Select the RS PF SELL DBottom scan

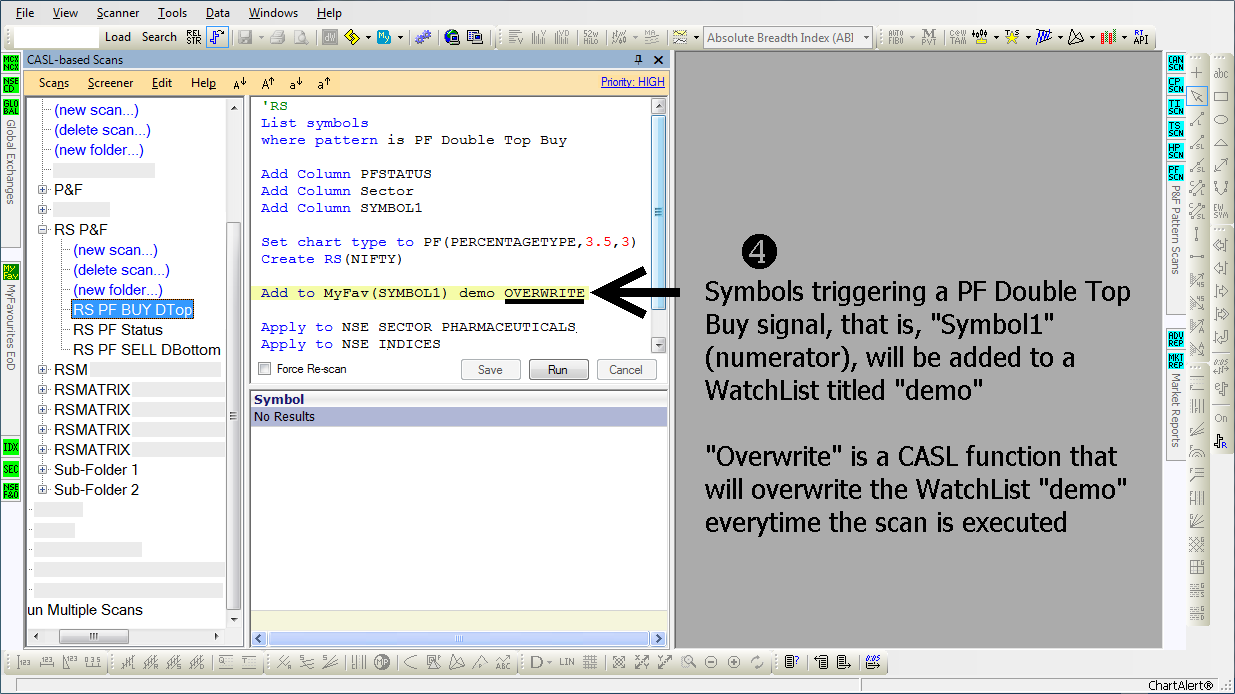click(147, 349)
